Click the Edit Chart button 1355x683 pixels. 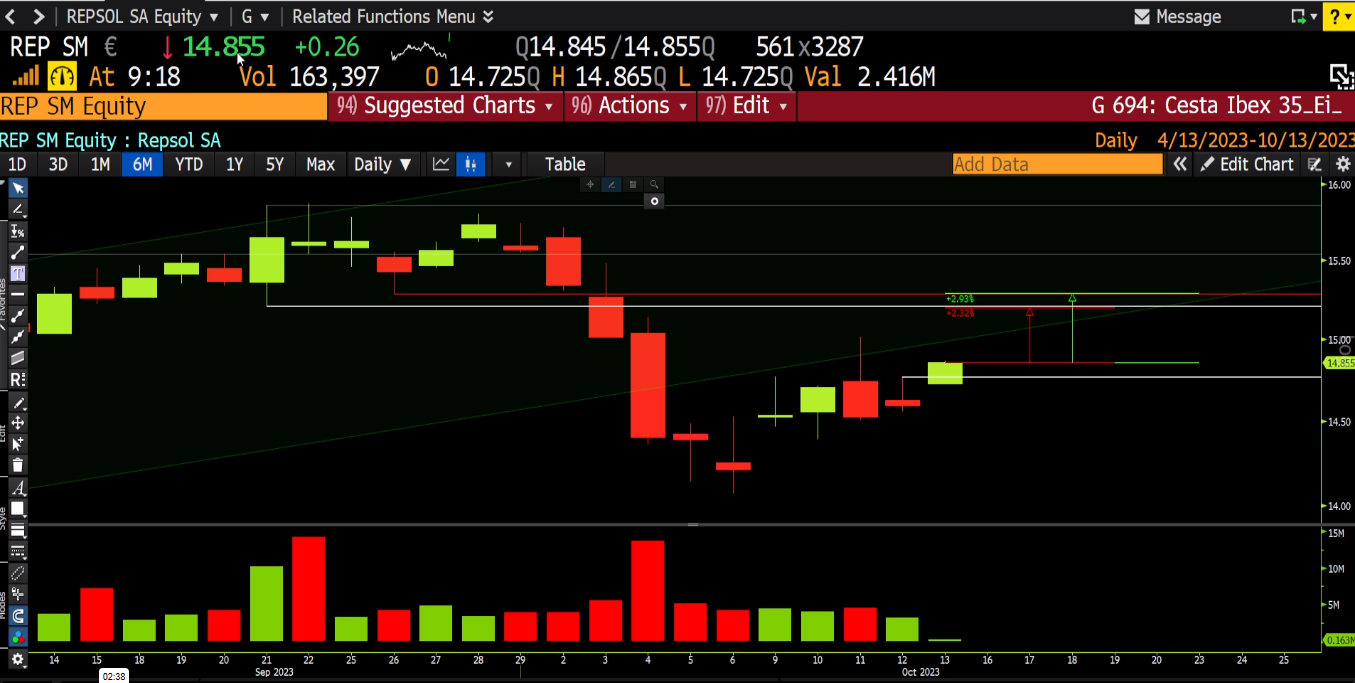[x=1248, y=164]
